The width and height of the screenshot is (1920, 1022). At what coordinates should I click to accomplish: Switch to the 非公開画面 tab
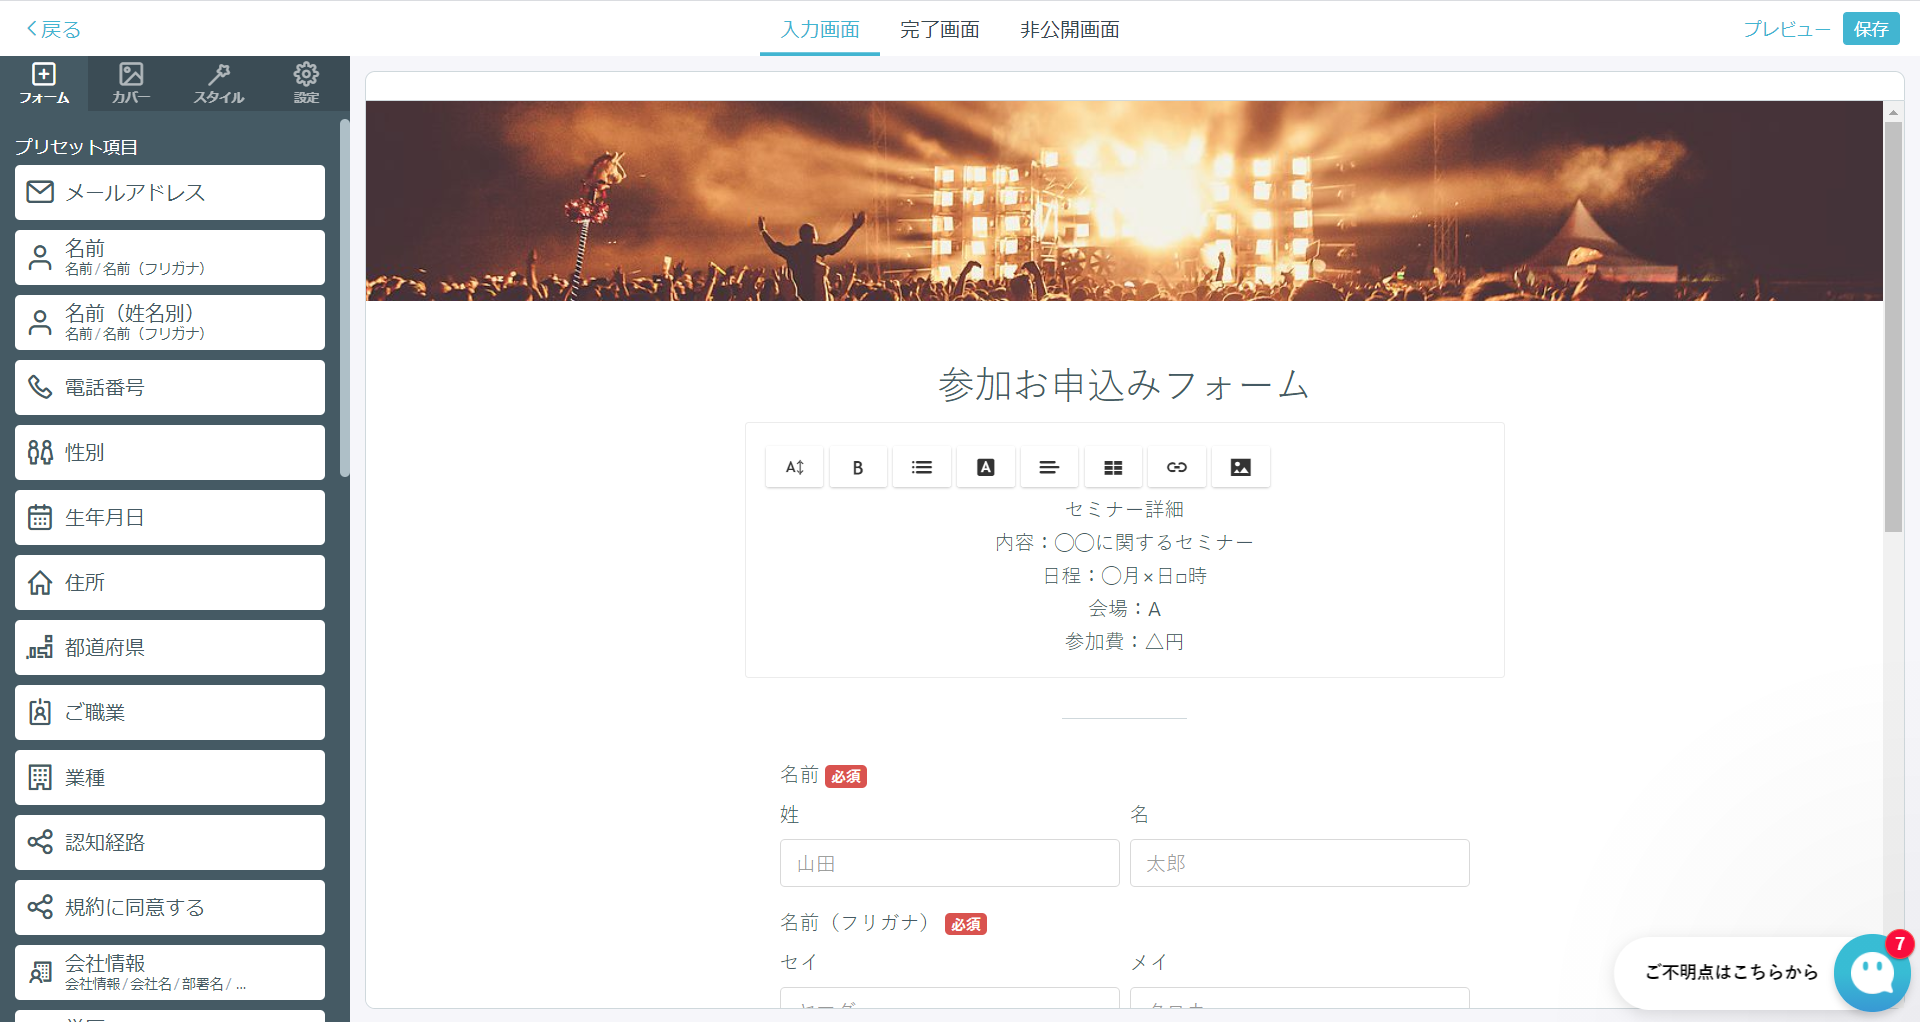tap(1068, 29)
